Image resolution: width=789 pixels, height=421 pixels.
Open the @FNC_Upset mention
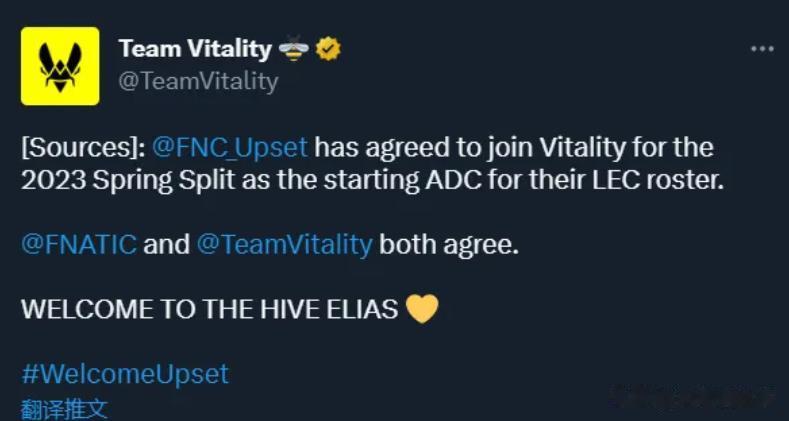tap(229, 148)
